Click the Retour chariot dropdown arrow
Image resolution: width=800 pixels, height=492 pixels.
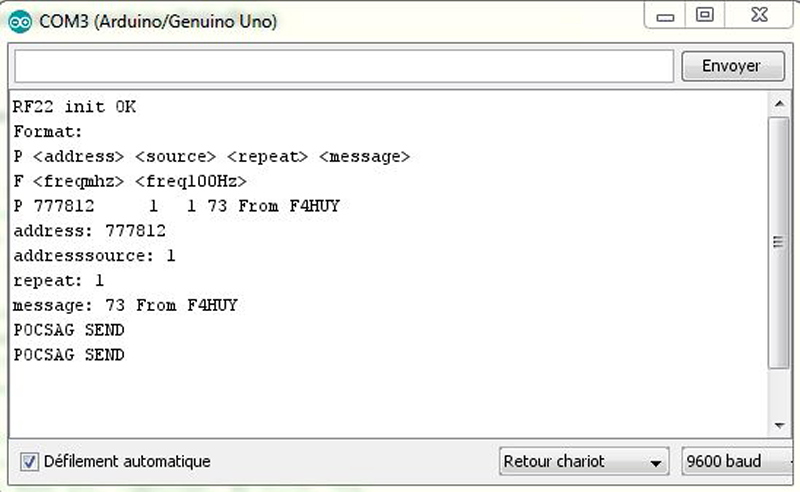pos(656,463)
